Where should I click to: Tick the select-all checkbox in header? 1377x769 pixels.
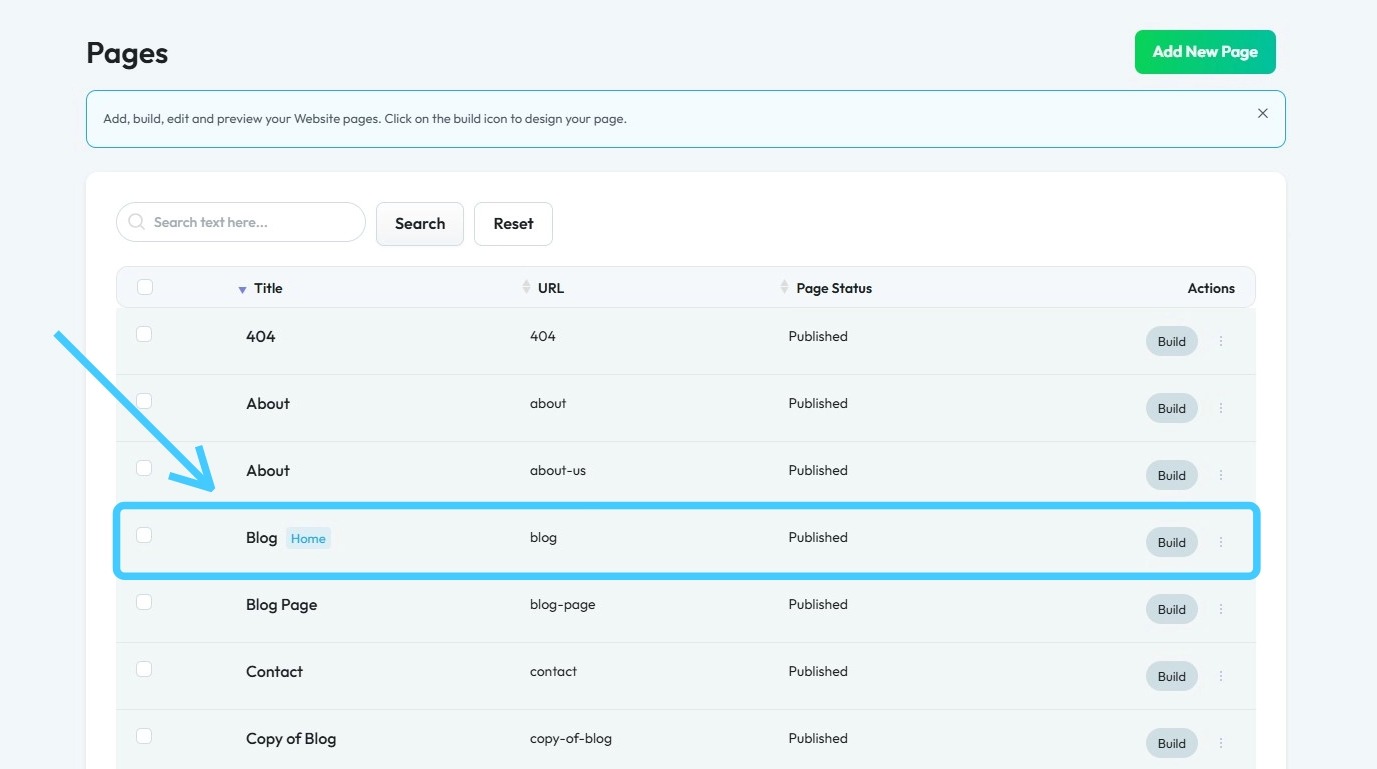tap(145, 287)
